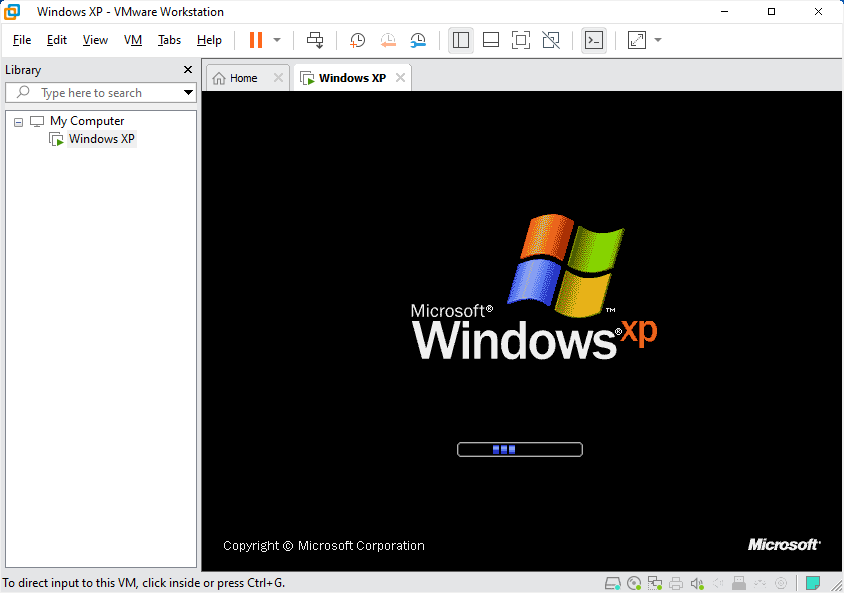Click the hard disk status icon

click(x=612, y=582)
